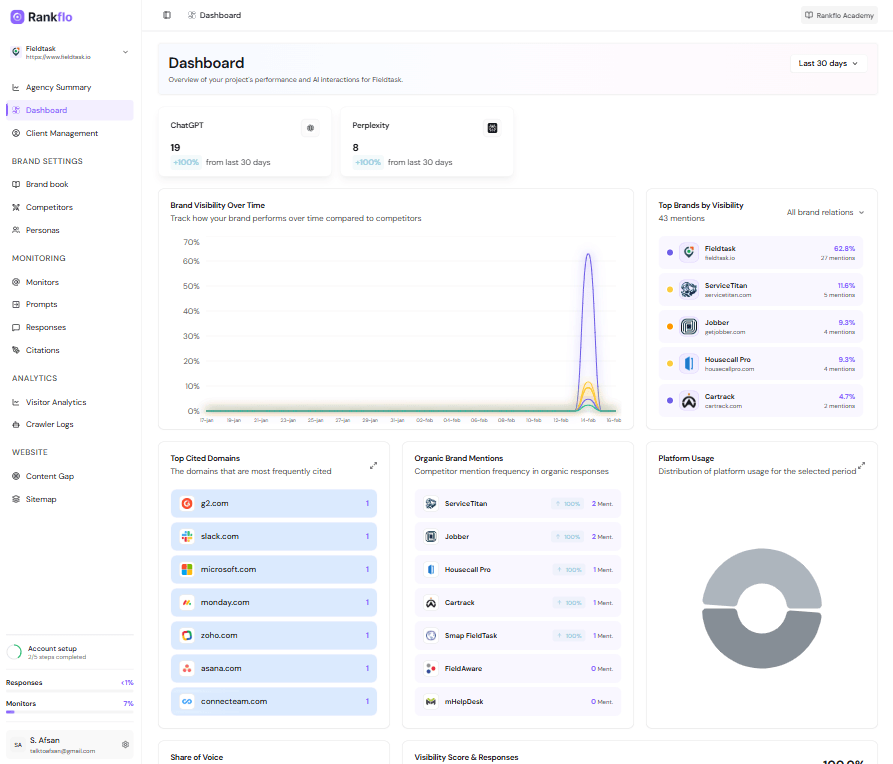Click the settings gear next to S. Afsan
This screenshot has width=893, height=764.
tap(125, 745)
